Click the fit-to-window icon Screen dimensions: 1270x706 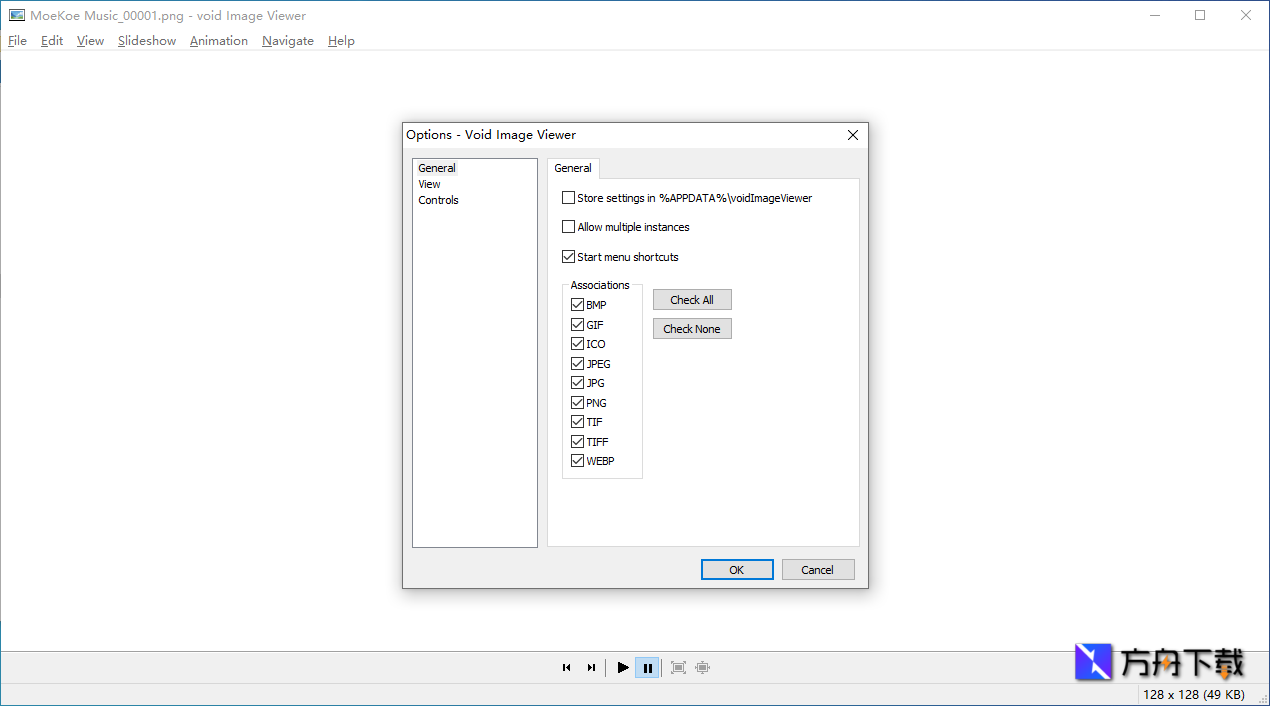[x=678, y=668]
